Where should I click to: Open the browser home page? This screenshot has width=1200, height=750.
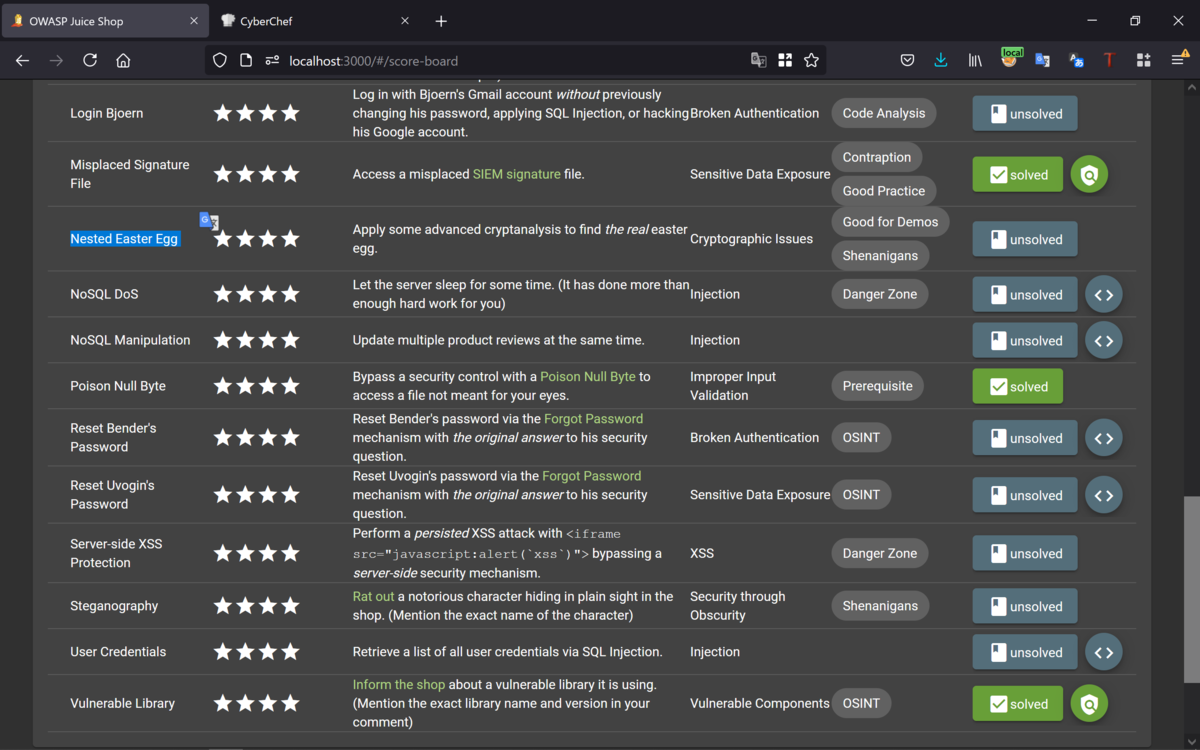tap(123, 60)
